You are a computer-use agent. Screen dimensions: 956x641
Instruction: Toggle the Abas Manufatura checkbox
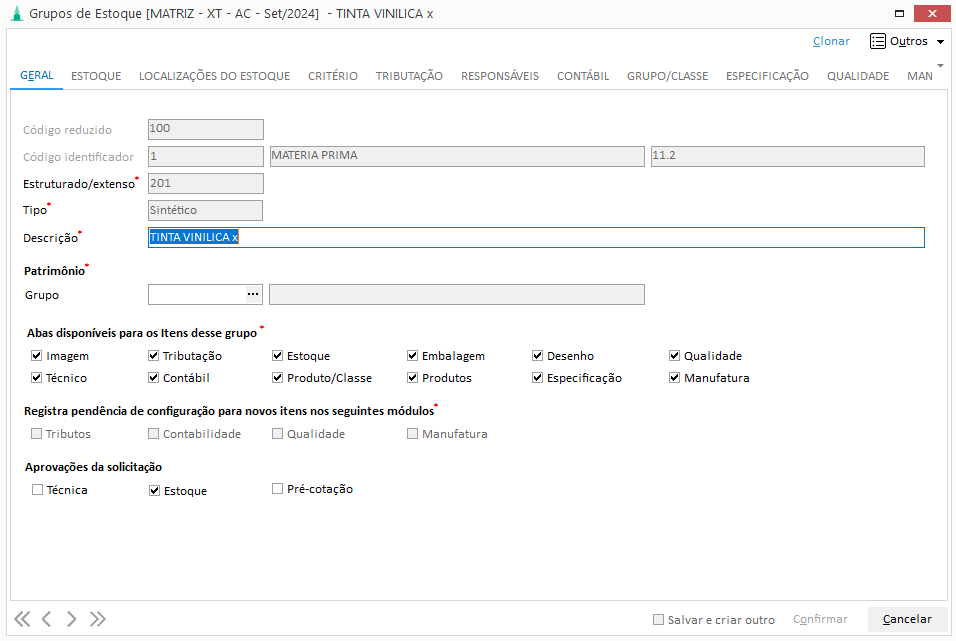[x=674, y=378]
